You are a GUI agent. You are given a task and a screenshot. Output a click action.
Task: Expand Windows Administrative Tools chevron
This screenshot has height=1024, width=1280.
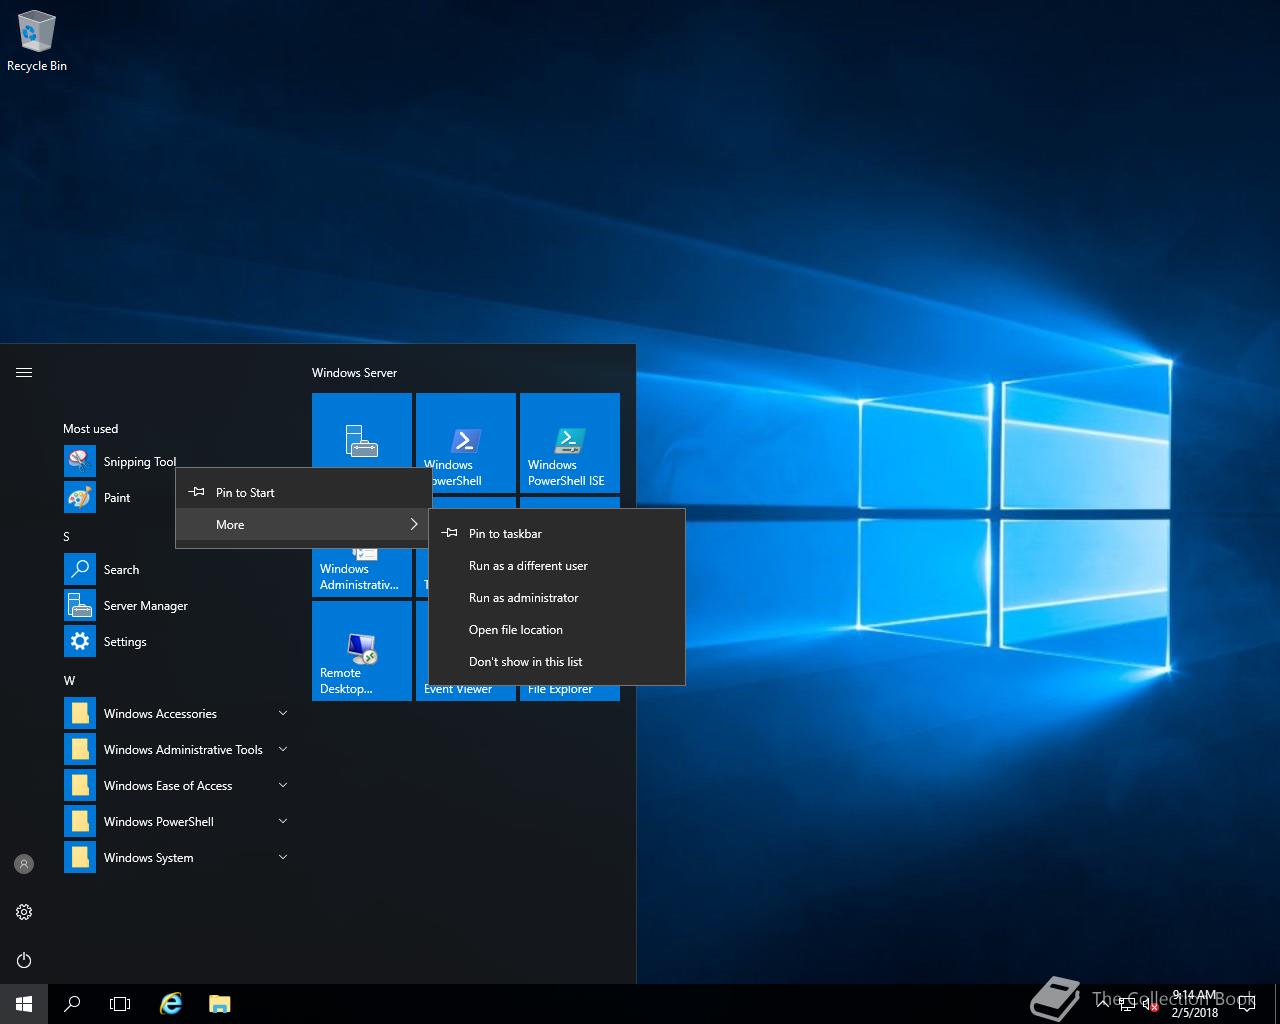coord(283,749)
